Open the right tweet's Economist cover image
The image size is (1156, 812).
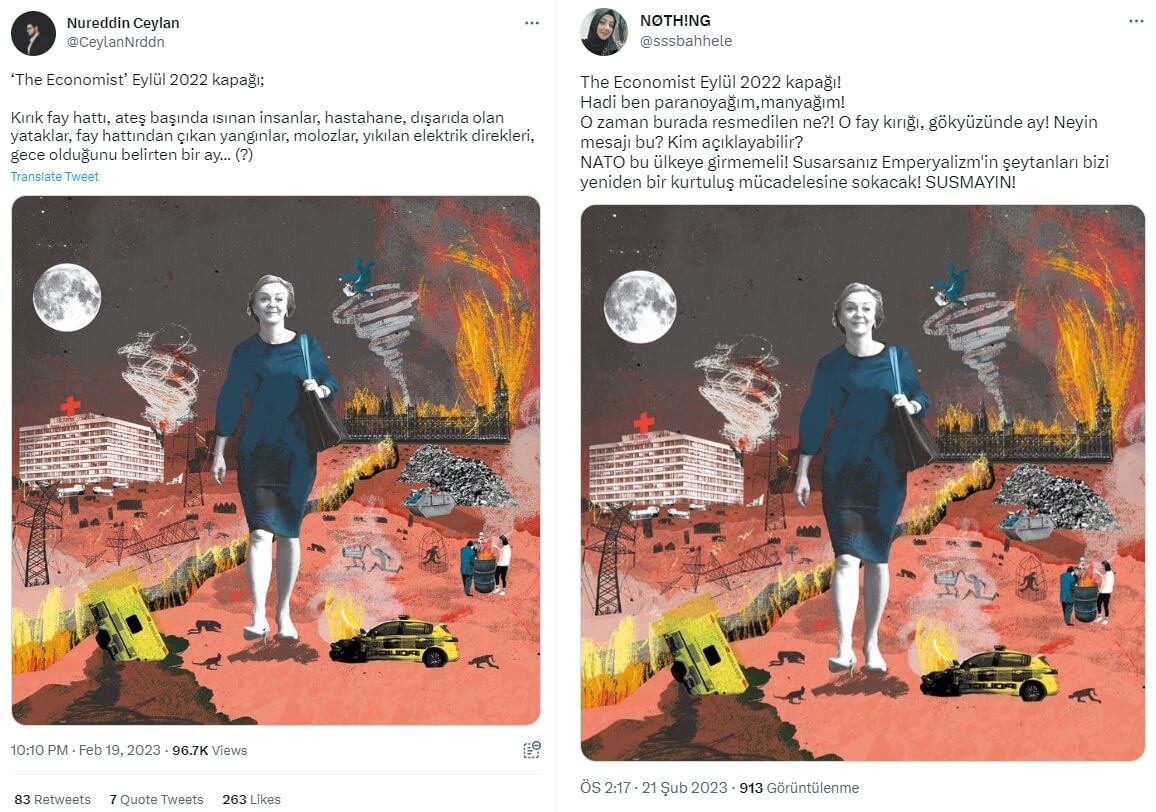(863, 483)
